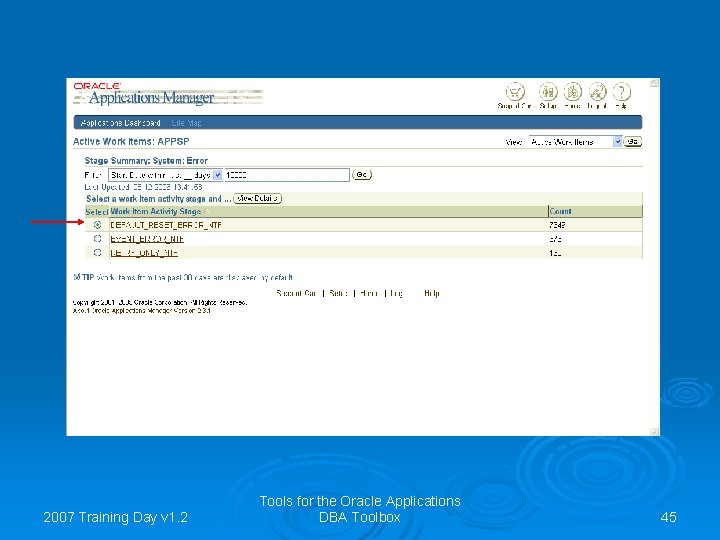Sort by the Work Item Activity Stage arrow icon
This screenshot has height=540, width=720.
pos(206,211)
